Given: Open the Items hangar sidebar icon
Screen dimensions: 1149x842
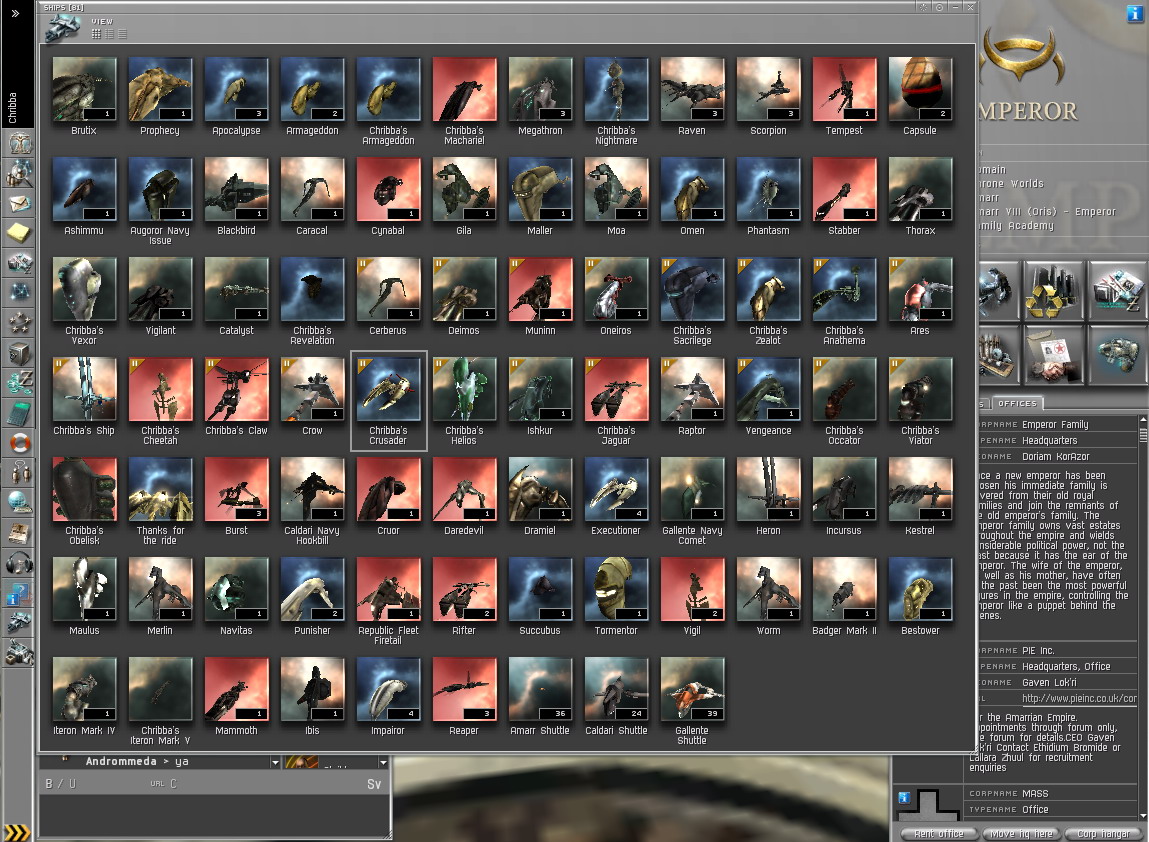Looking at the screenshot, I should 19,652.
